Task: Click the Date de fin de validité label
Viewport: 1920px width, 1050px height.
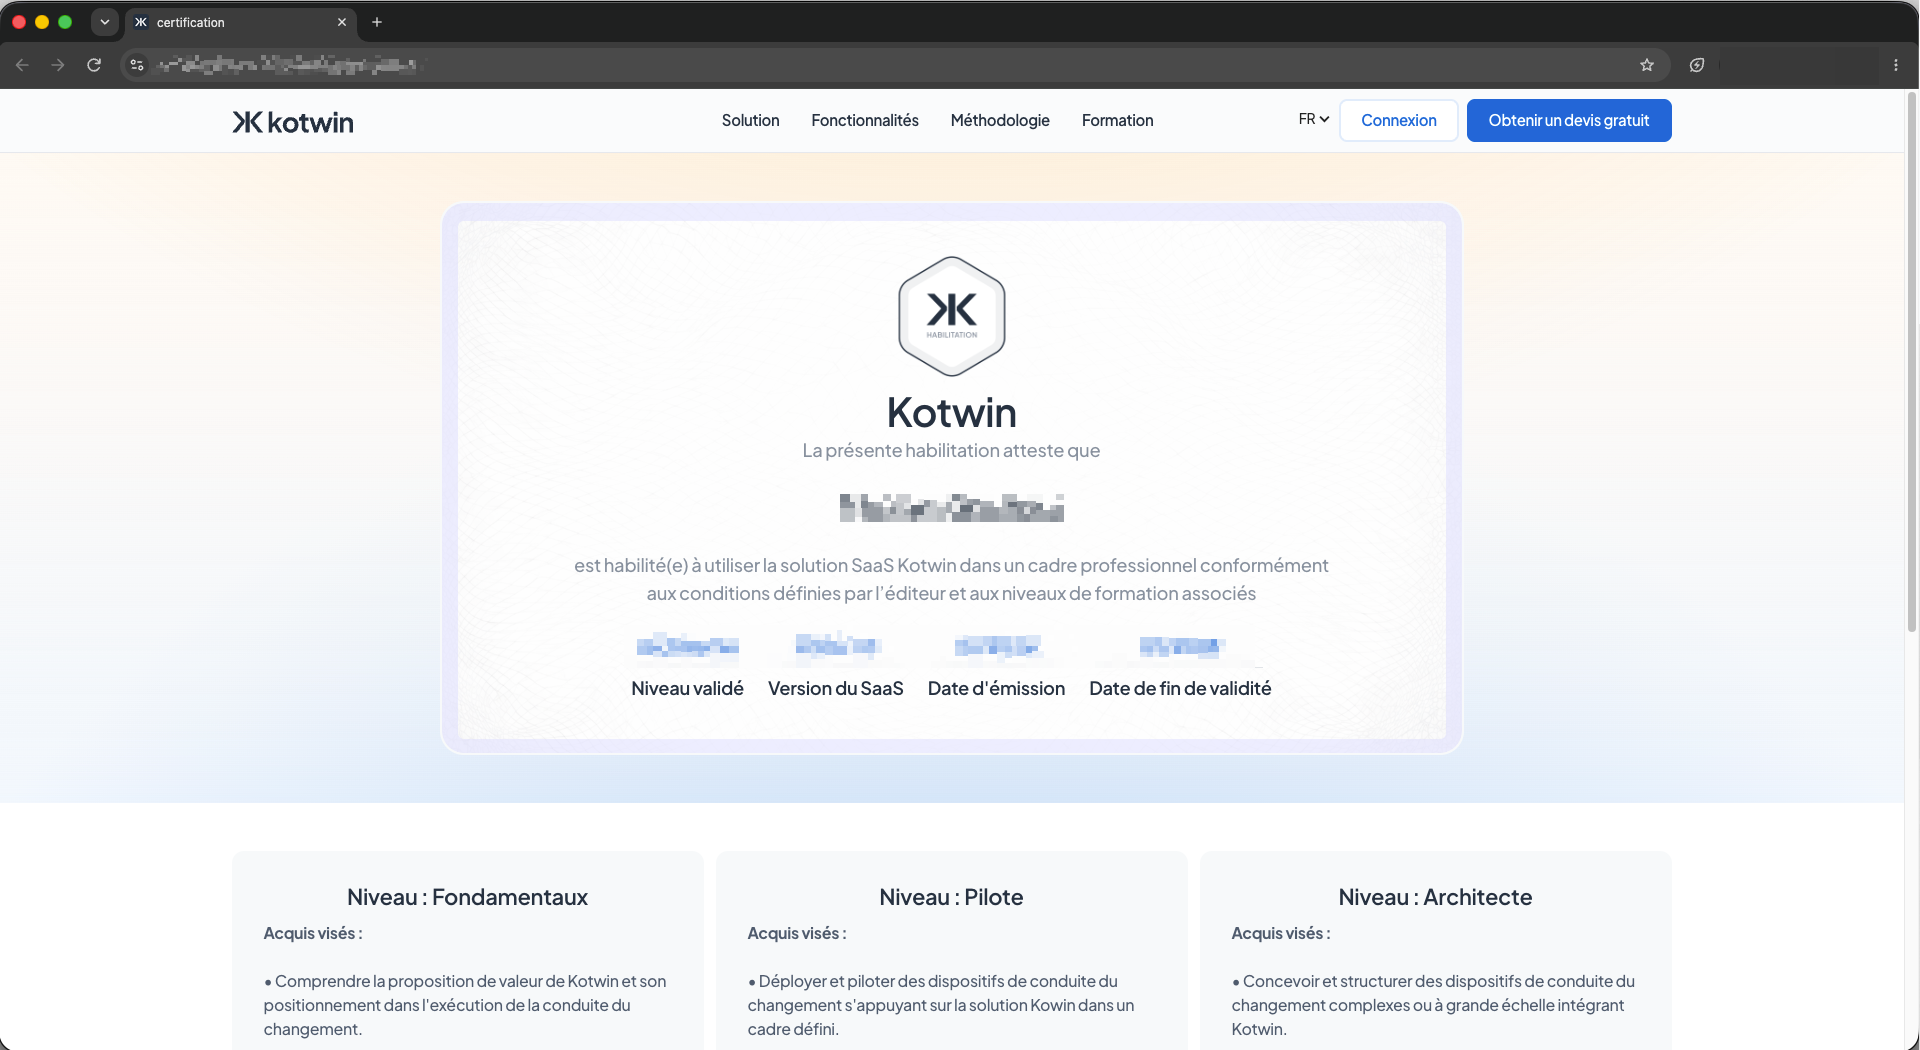Action: (1180, 688)
